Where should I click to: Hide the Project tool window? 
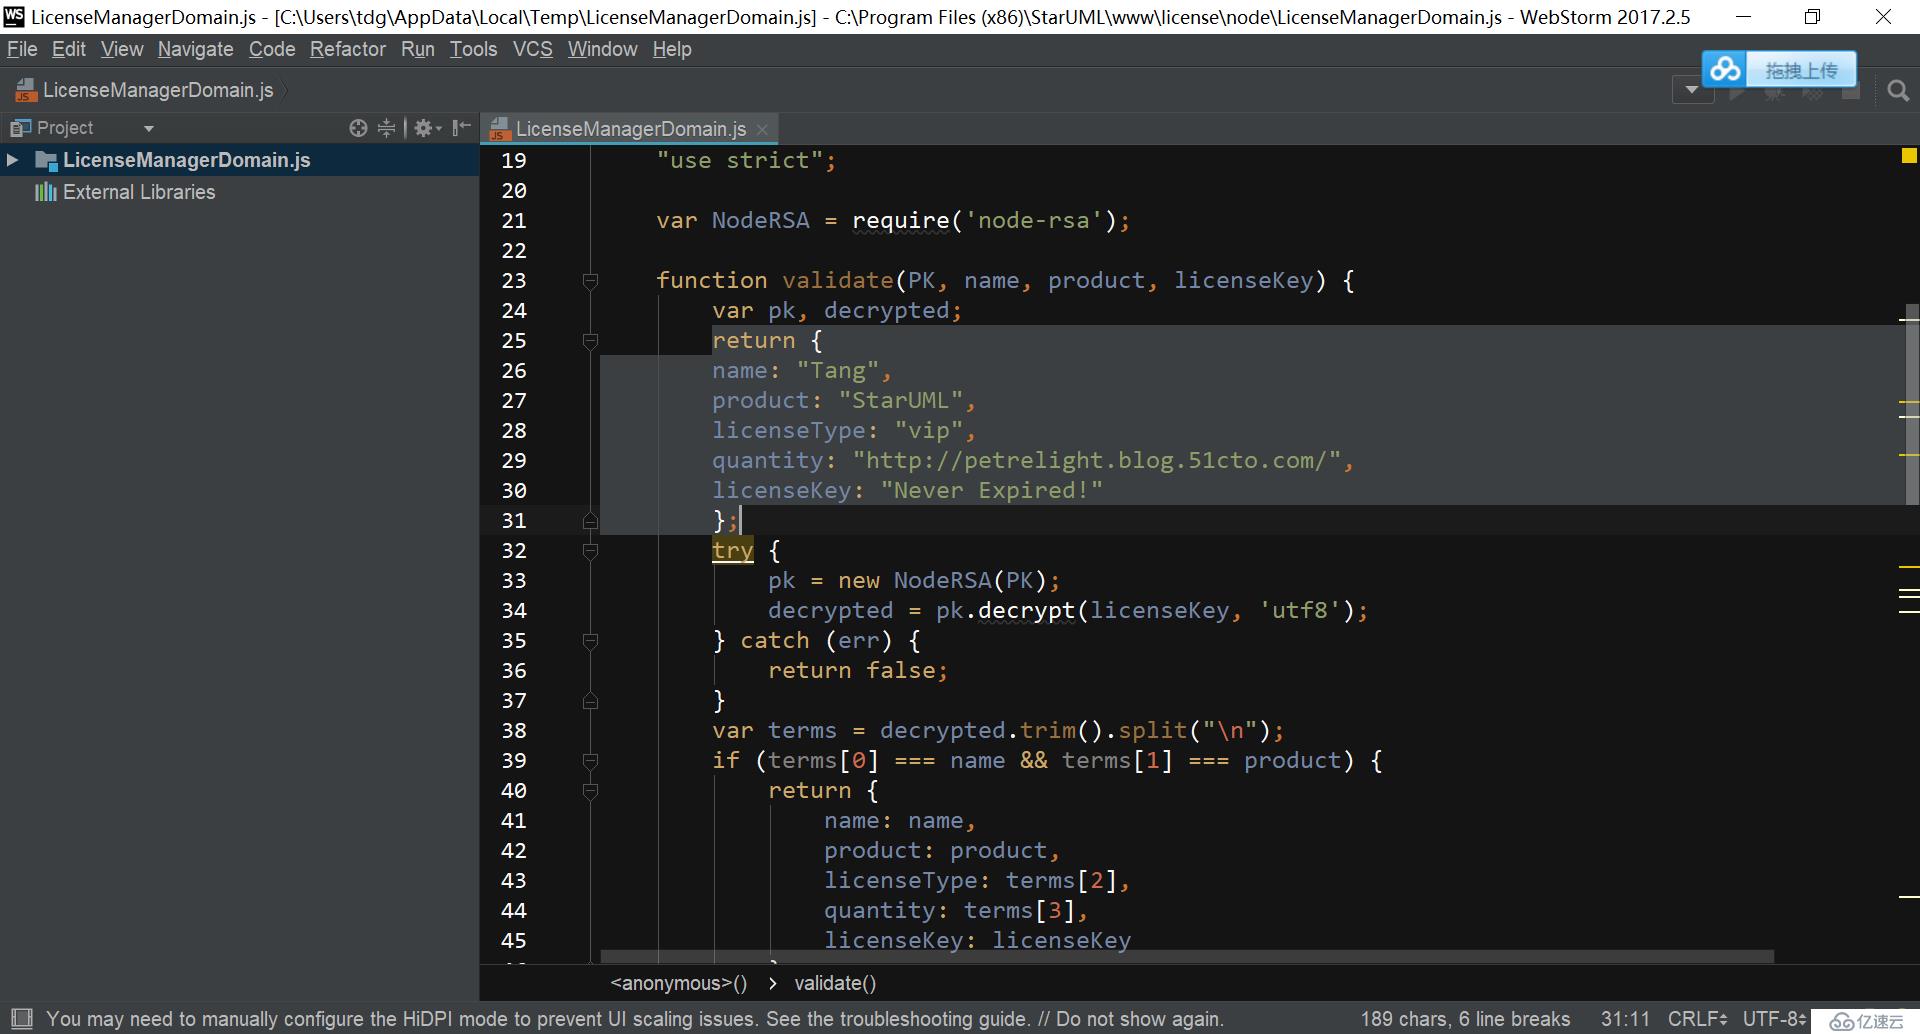point(461,128)
